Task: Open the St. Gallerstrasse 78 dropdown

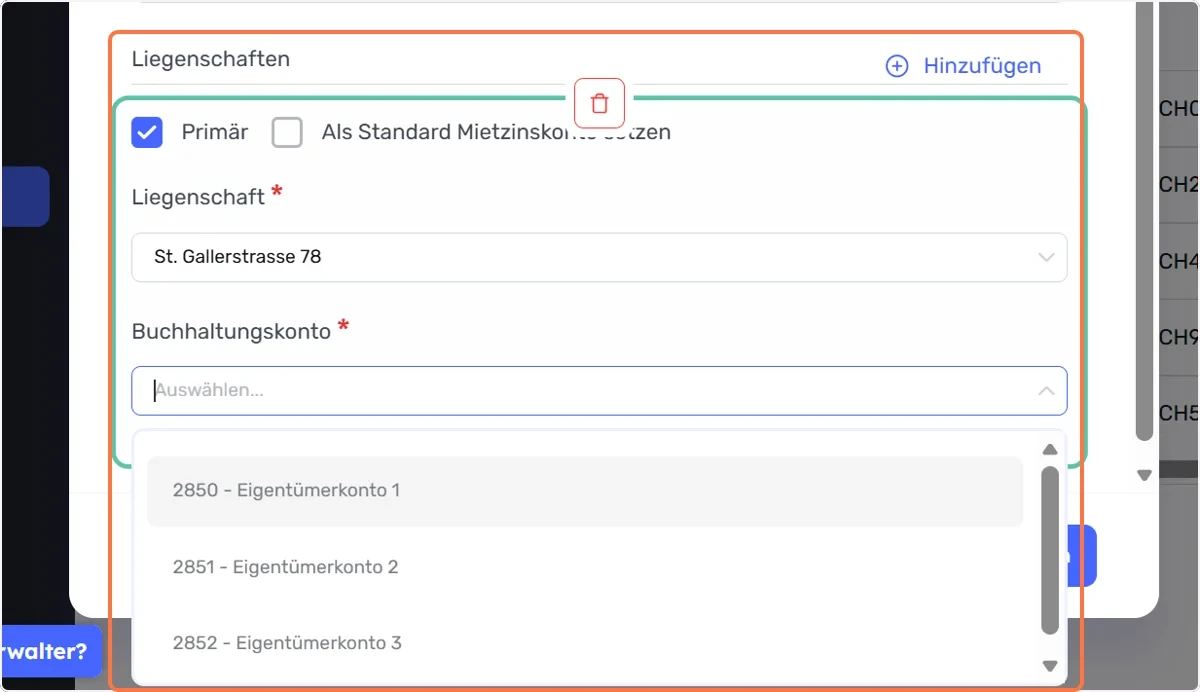Action: tap(599, 257)
